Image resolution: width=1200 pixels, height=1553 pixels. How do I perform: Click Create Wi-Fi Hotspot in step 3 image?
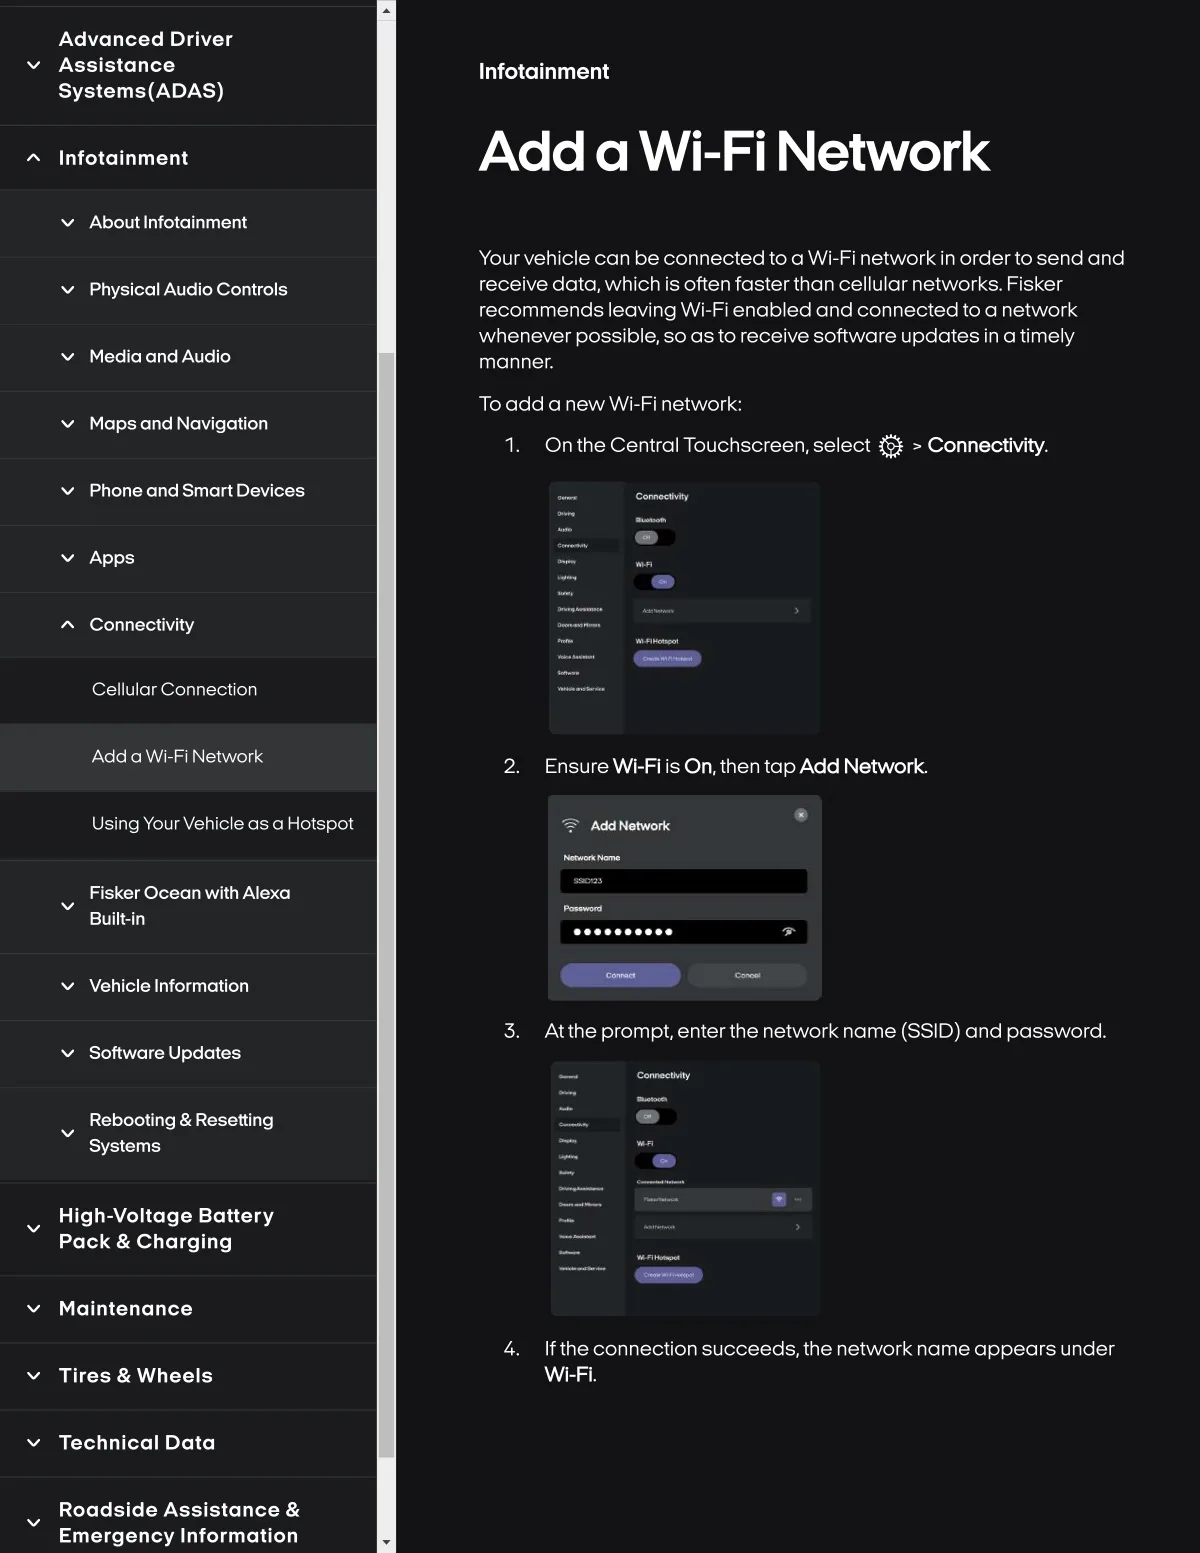click(x=668, y=1275)
